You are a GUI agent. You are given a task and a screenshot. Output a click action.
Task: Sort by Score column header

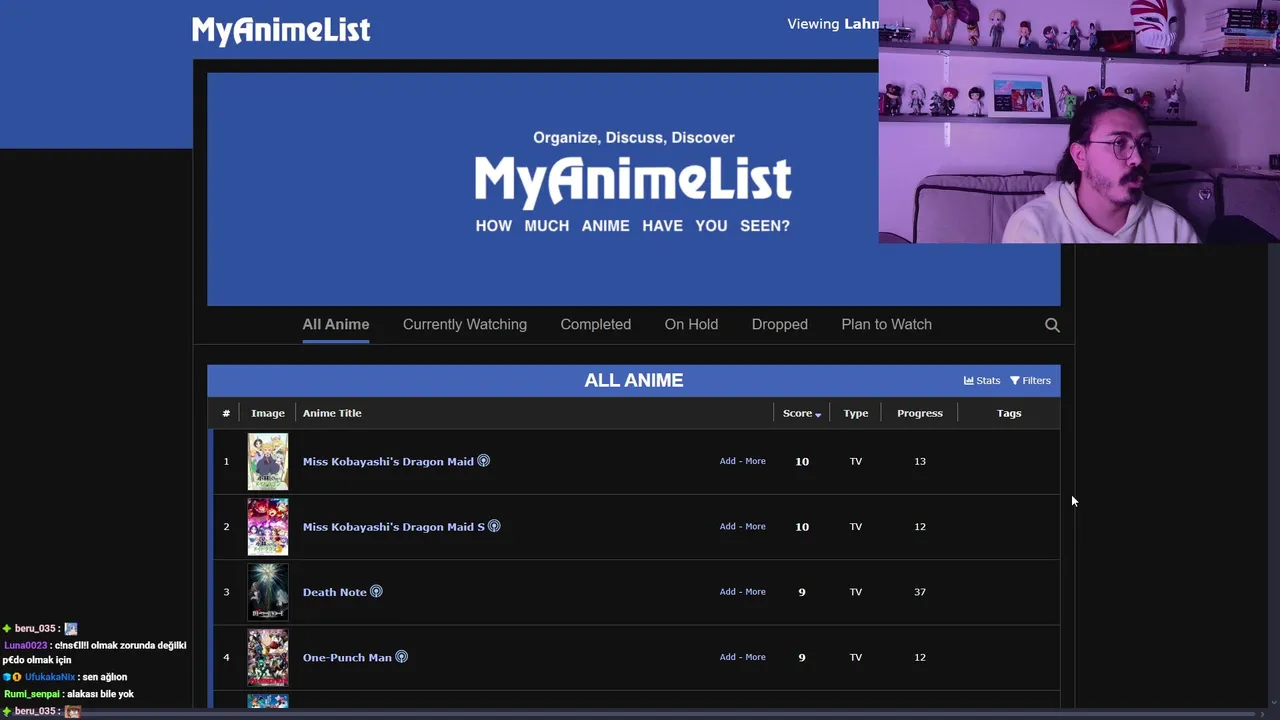tap(801, 413)
